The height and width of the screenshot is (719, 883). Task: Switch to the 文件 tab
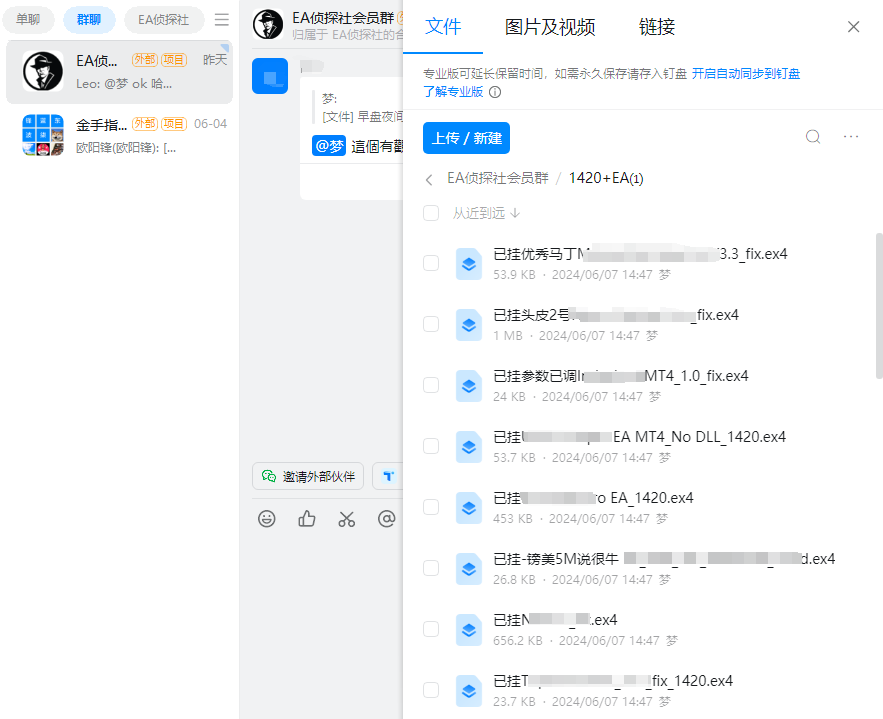pyautogui.click(x=443, y=26)
